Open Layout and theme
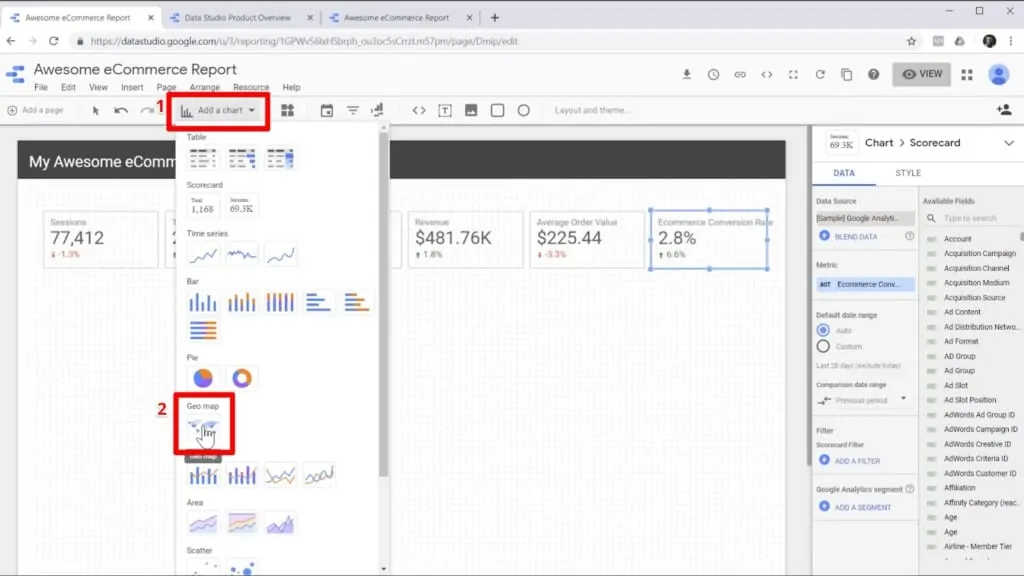1024x576 pixels. [x=592, y=110]
